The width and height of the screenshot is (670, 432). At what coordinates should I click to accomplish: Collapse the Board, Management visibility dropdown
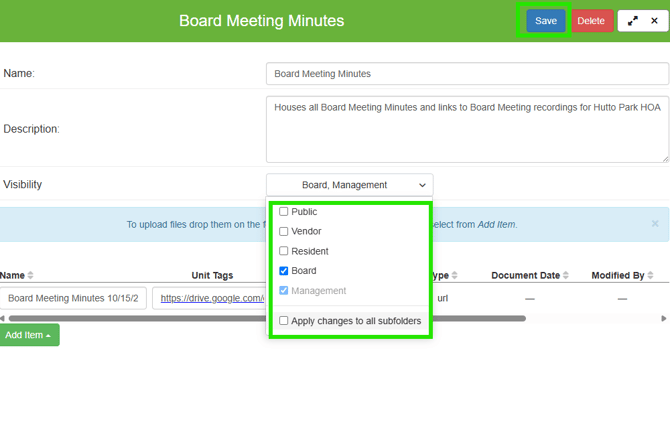coord(349,185)
